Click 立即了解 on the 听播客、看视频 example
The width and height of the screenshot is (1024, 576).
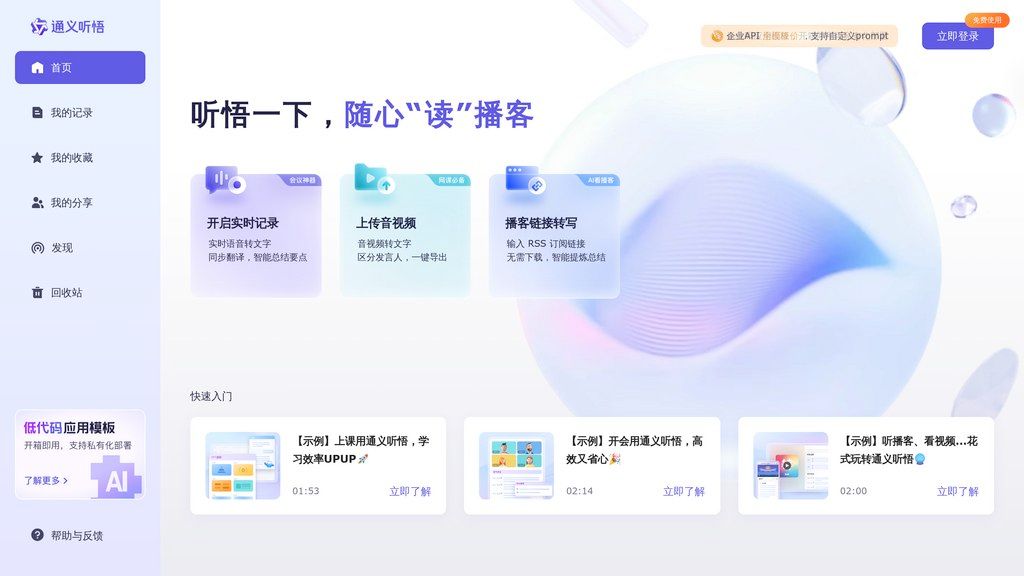point(957,491)
